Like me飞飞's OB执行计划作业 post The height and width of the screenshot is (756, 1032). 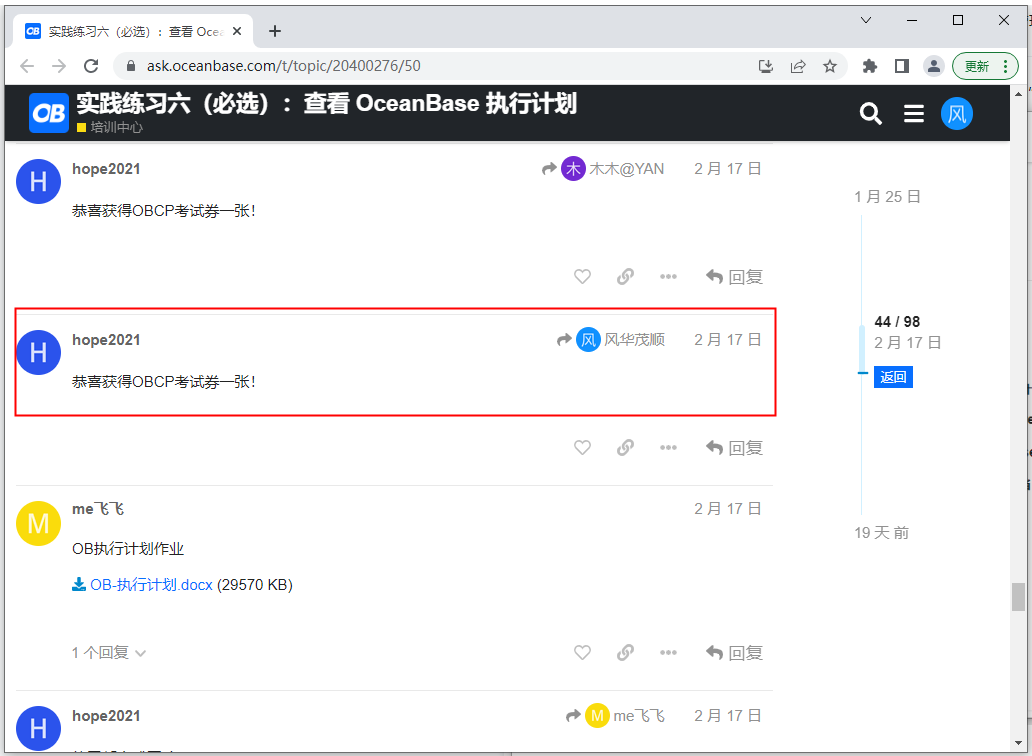(582, 652)
